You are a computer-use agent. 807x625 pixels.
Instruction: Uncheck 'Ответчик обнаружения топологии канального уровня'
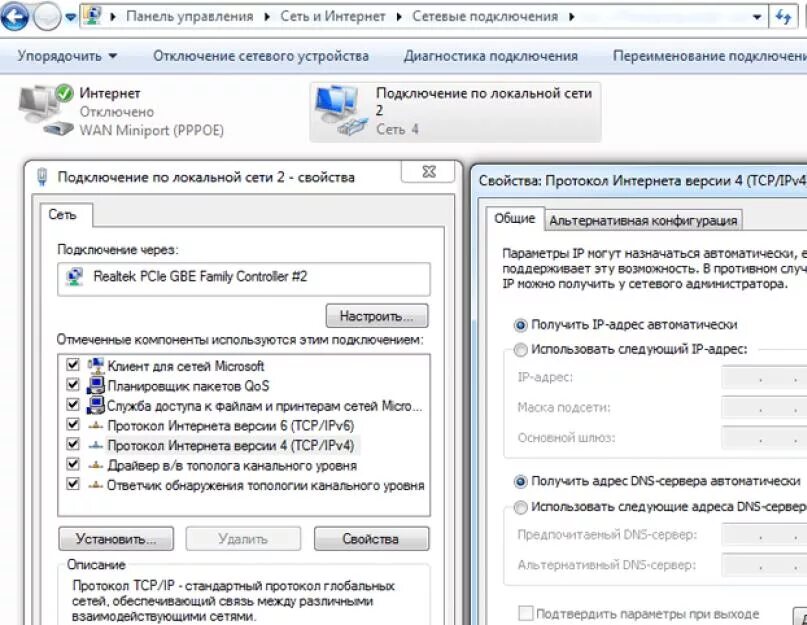(73, 484)
